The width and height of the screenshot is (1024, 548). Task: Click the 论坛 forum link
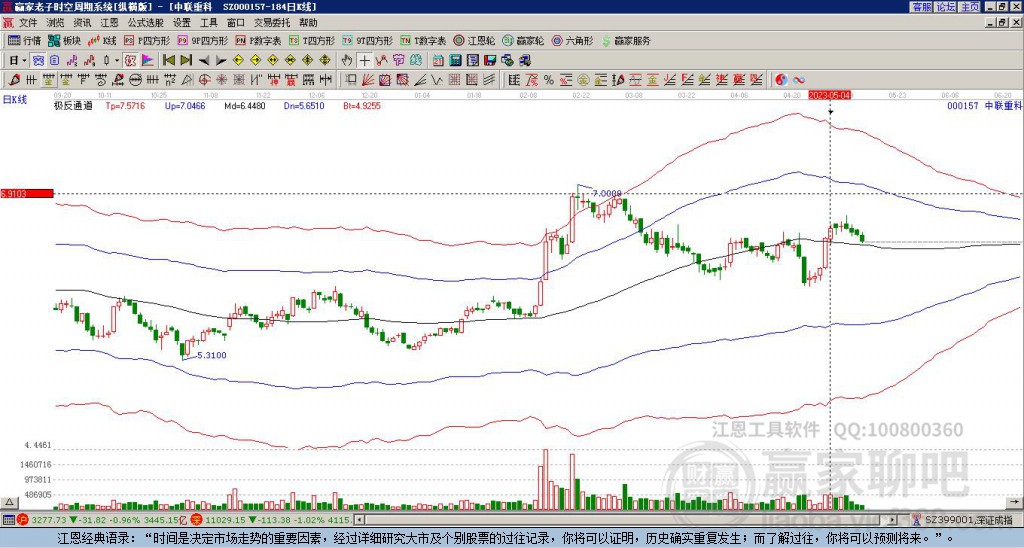945,6
